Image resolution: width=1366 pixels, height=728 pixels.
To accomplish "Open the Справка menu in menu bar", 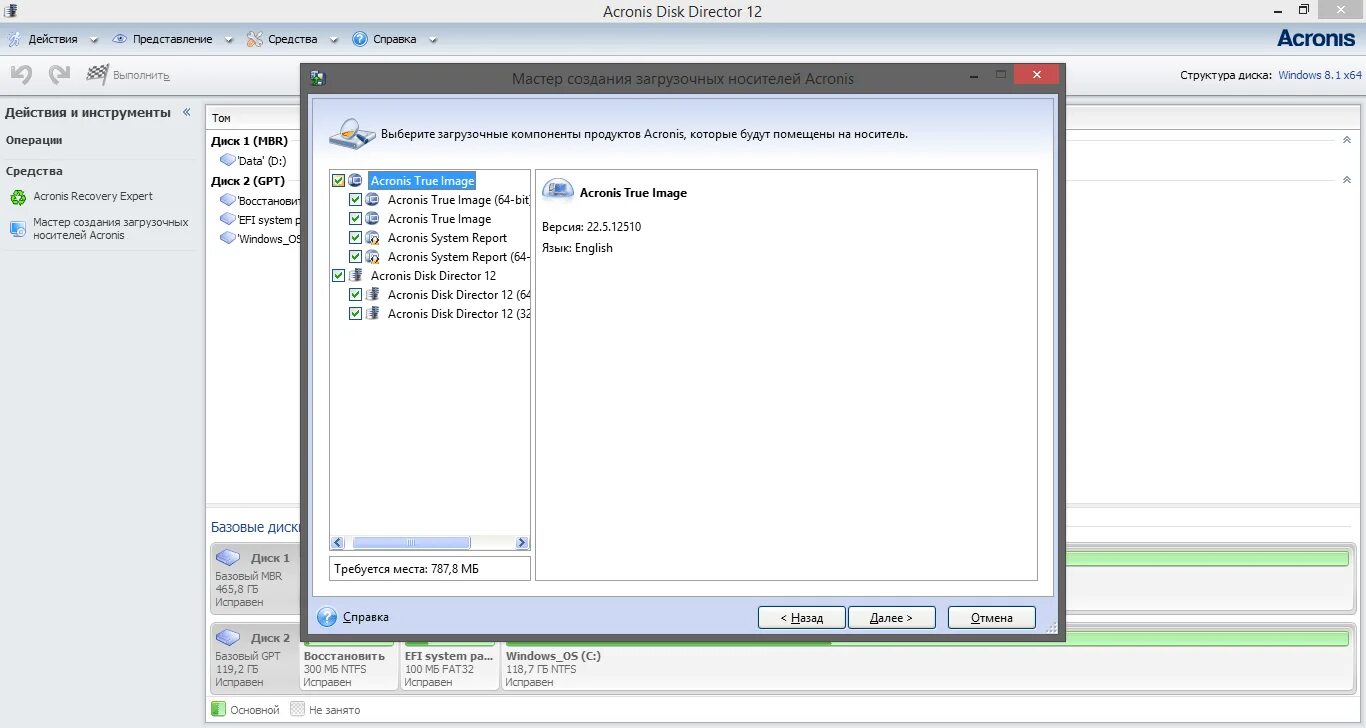I will click(394, 39).
